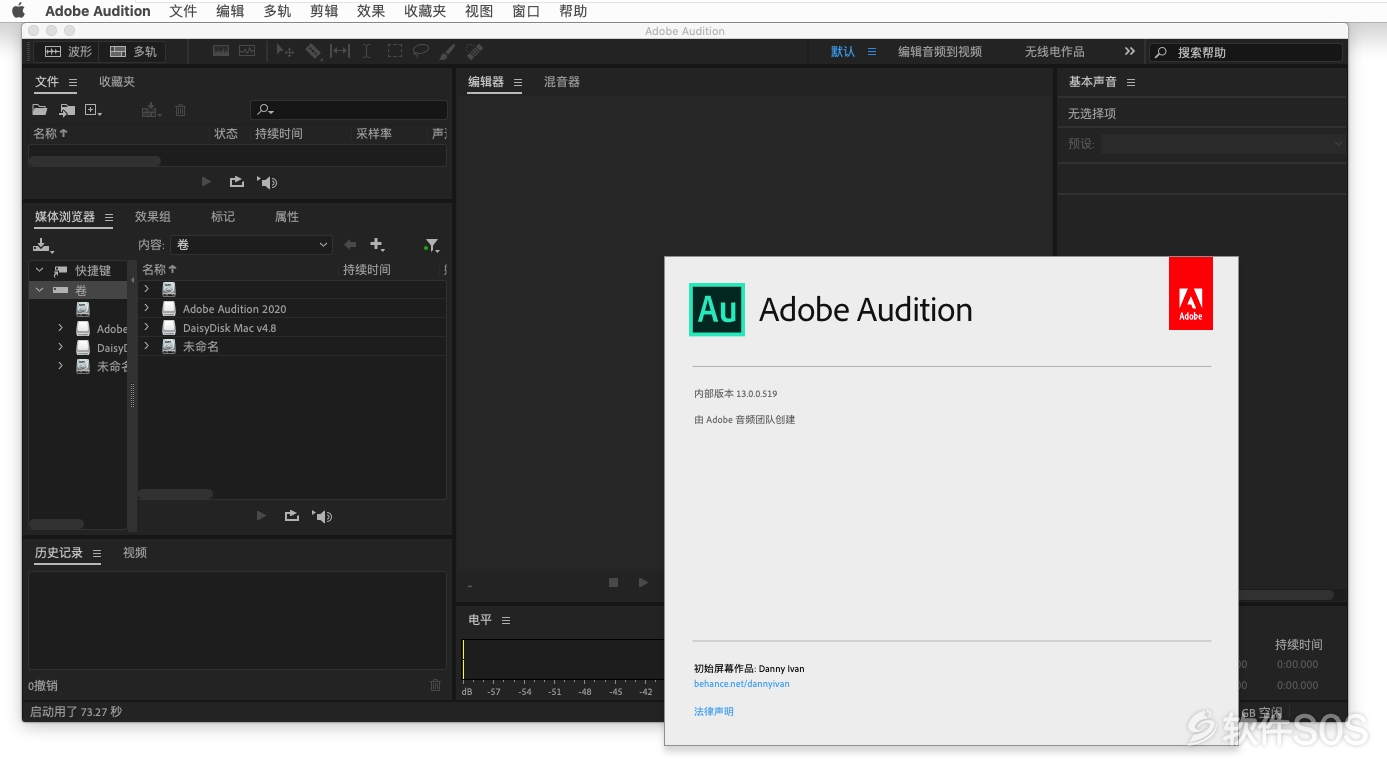Open the Apple menu
The width and height of the screenshot is (1387, 759).
[x=18, y=11]
